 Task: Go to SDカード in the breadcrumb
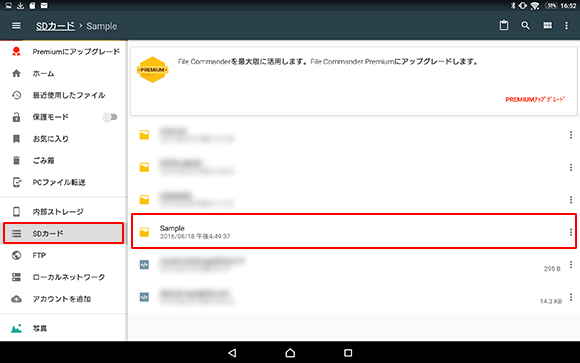click(x=55, y=26)
